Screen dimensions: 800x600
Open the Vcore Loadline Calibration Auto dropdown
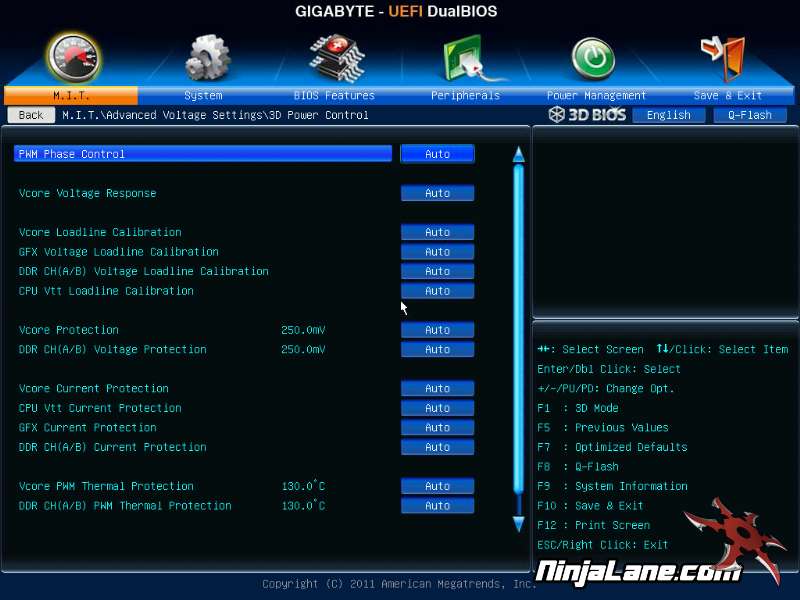(x=437, y=232)
